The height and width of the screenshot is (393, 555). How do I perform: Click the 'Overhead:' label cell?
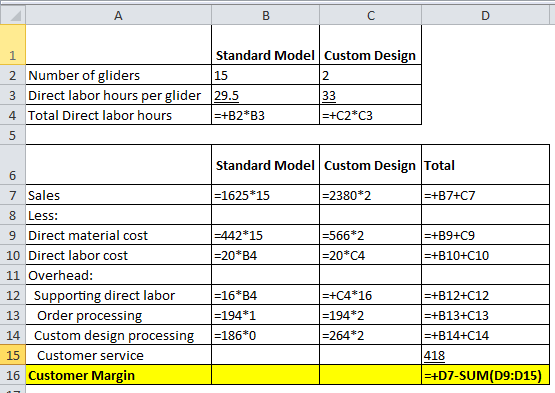119,275
